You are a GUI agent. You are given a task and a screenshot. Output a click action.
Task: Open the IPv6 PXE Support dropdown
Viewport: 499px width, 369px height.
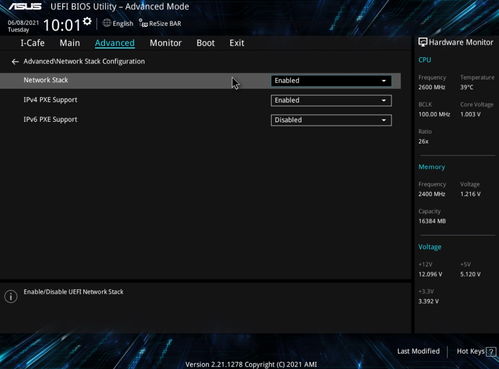331,120
